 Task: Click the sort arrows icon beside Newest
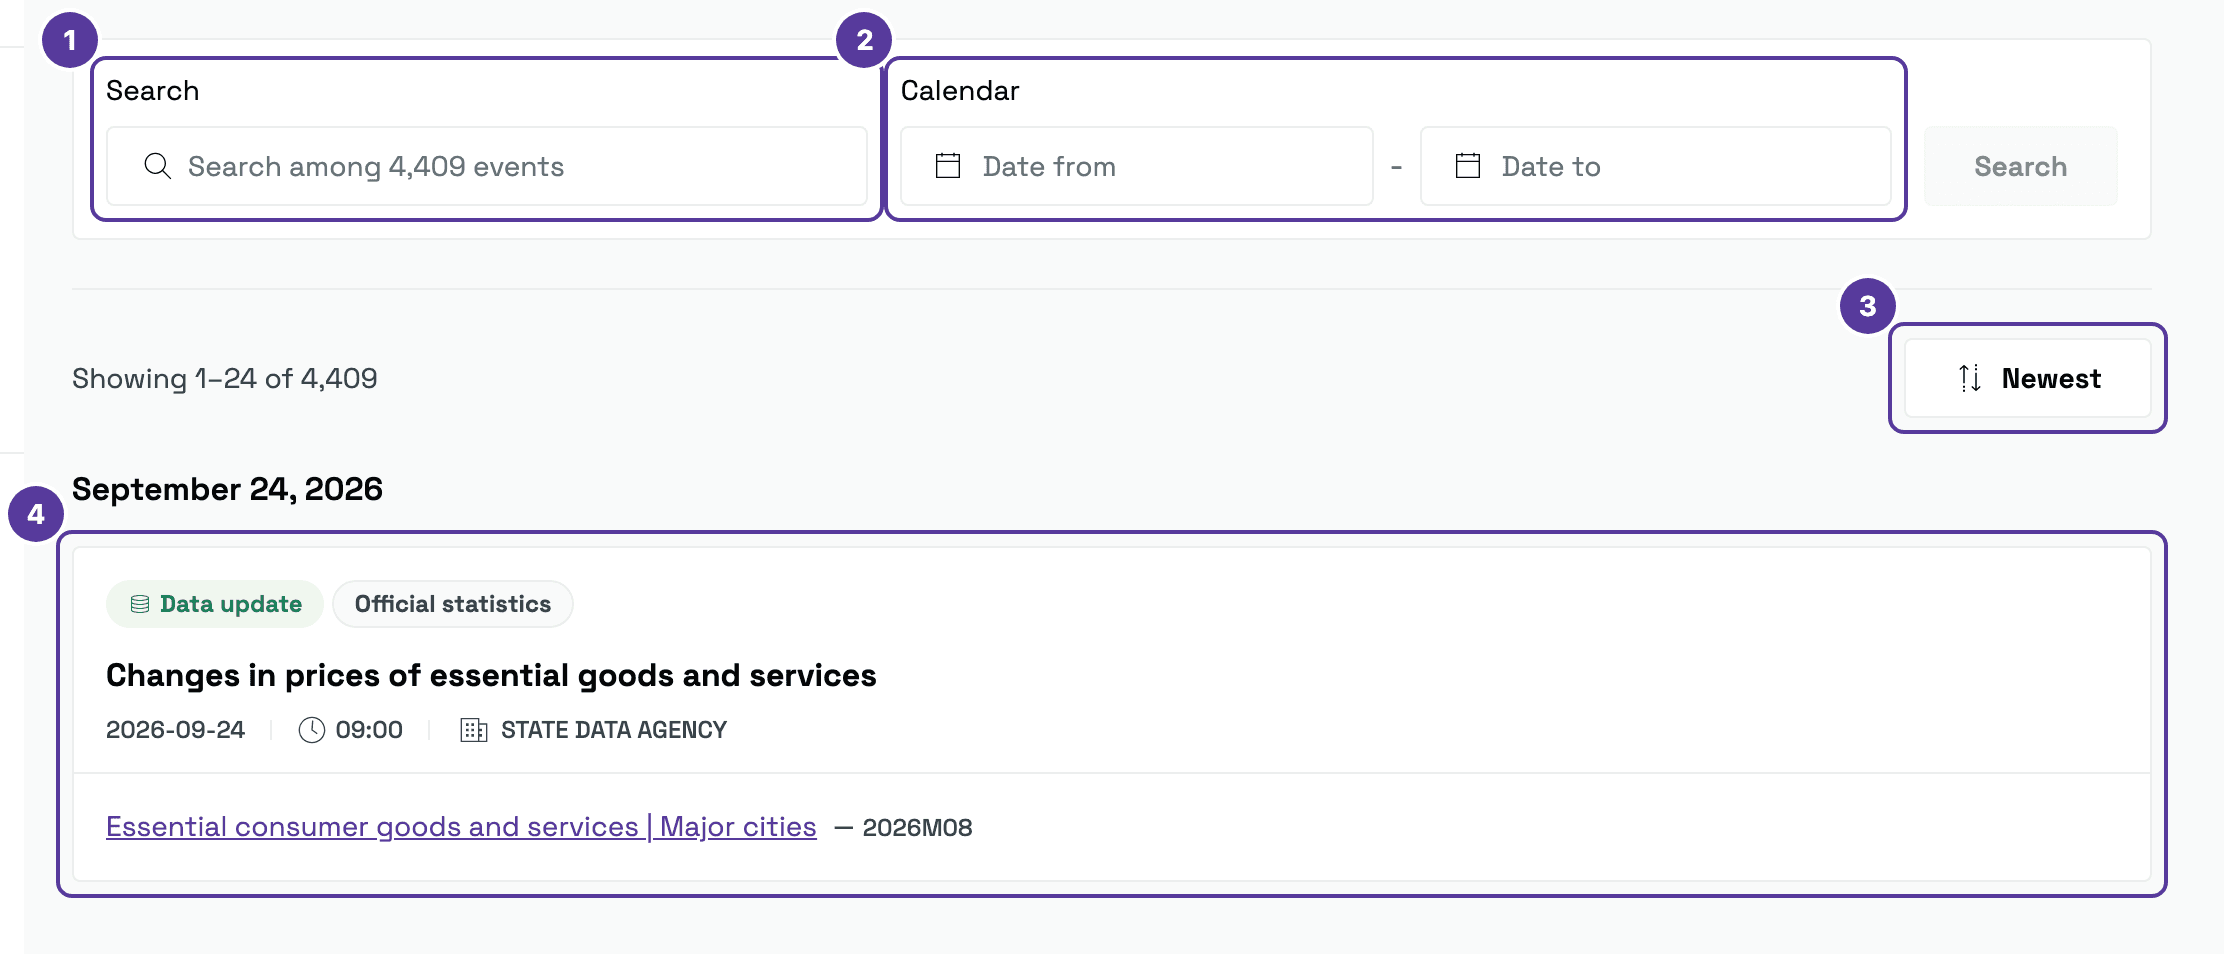(1970, 378)
